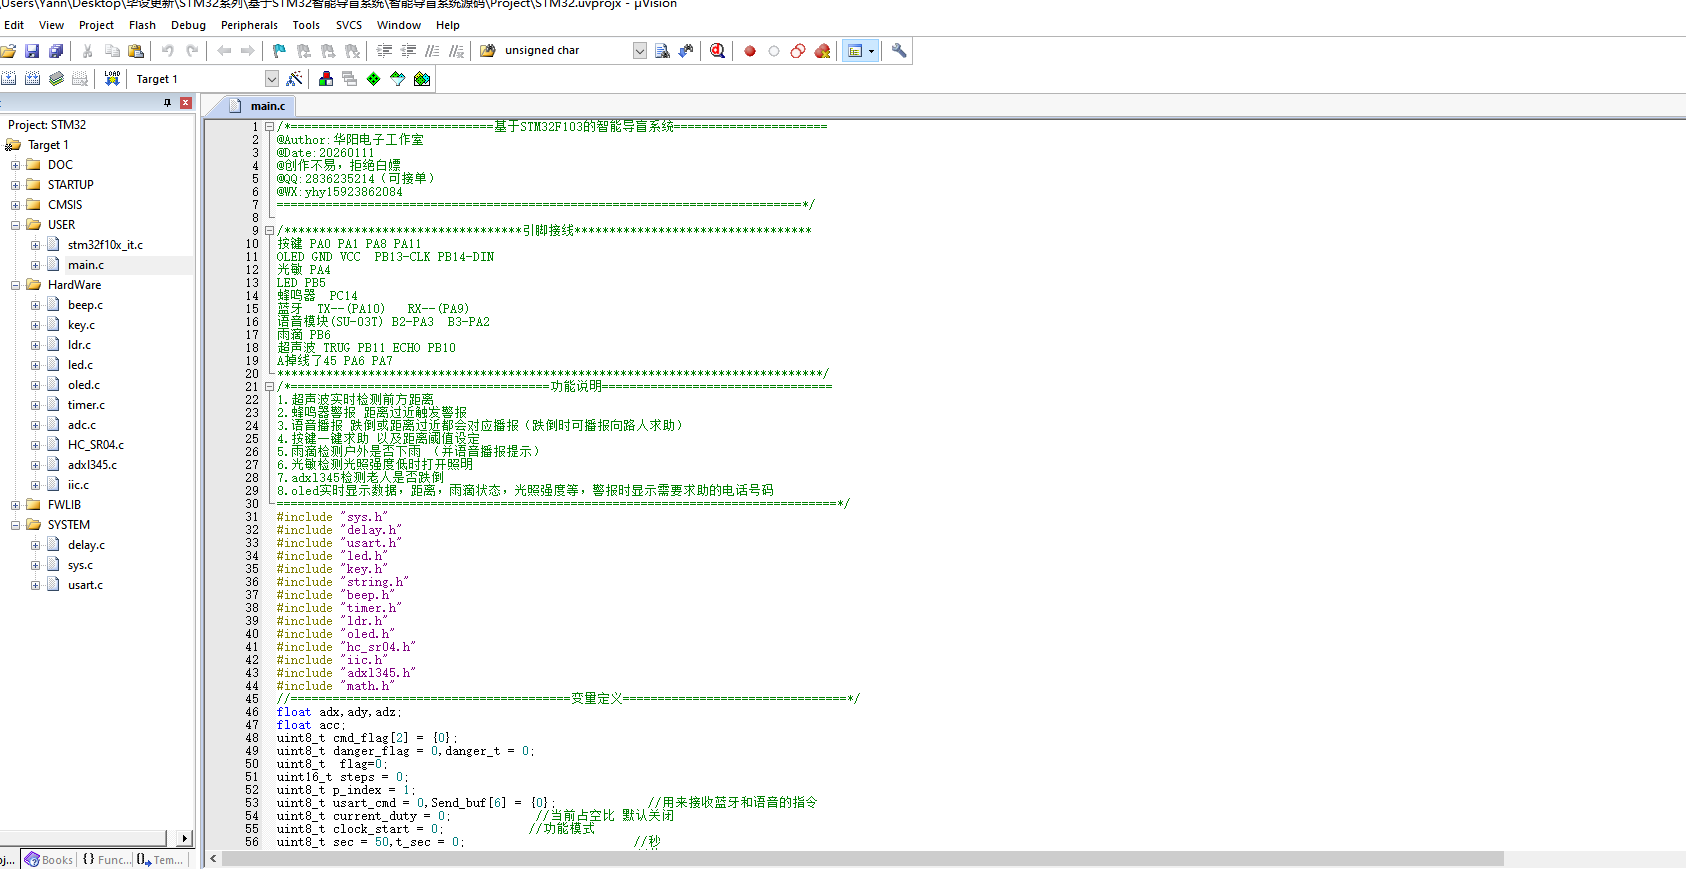Launch the Pack Installer icon

(x=422, y=79)
